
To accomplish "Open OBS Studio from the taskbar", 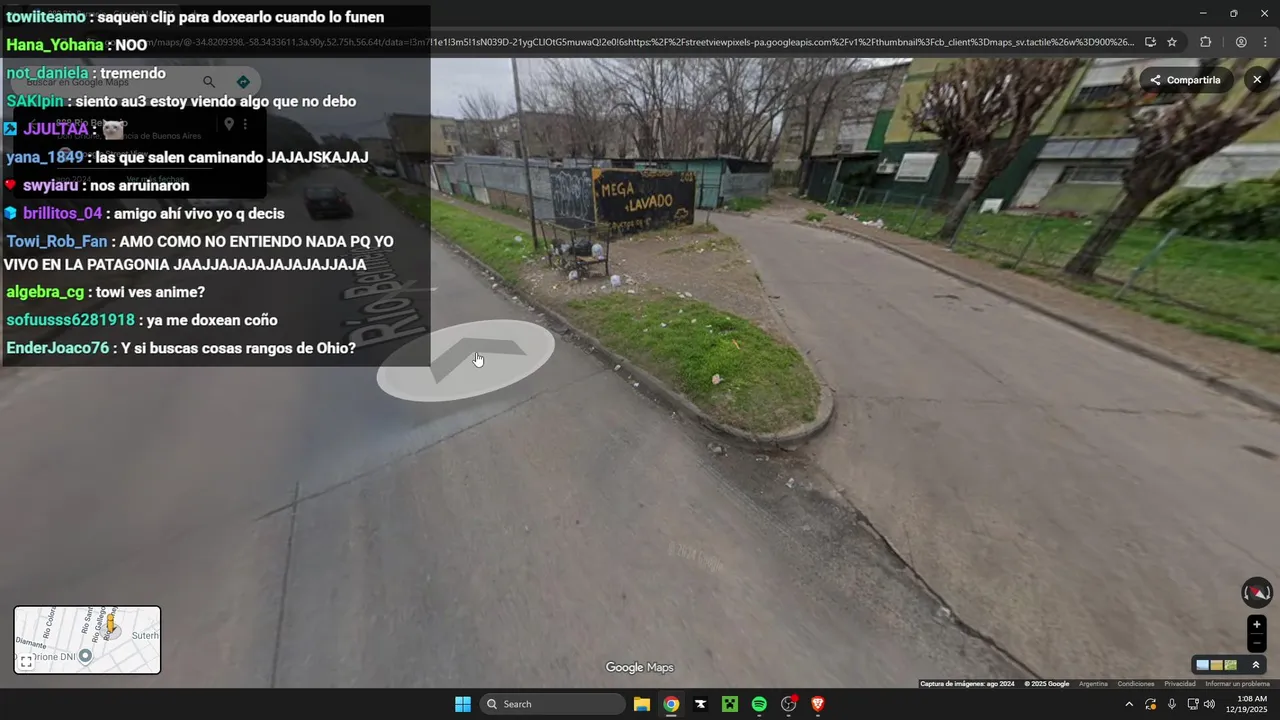I will 789,704.
